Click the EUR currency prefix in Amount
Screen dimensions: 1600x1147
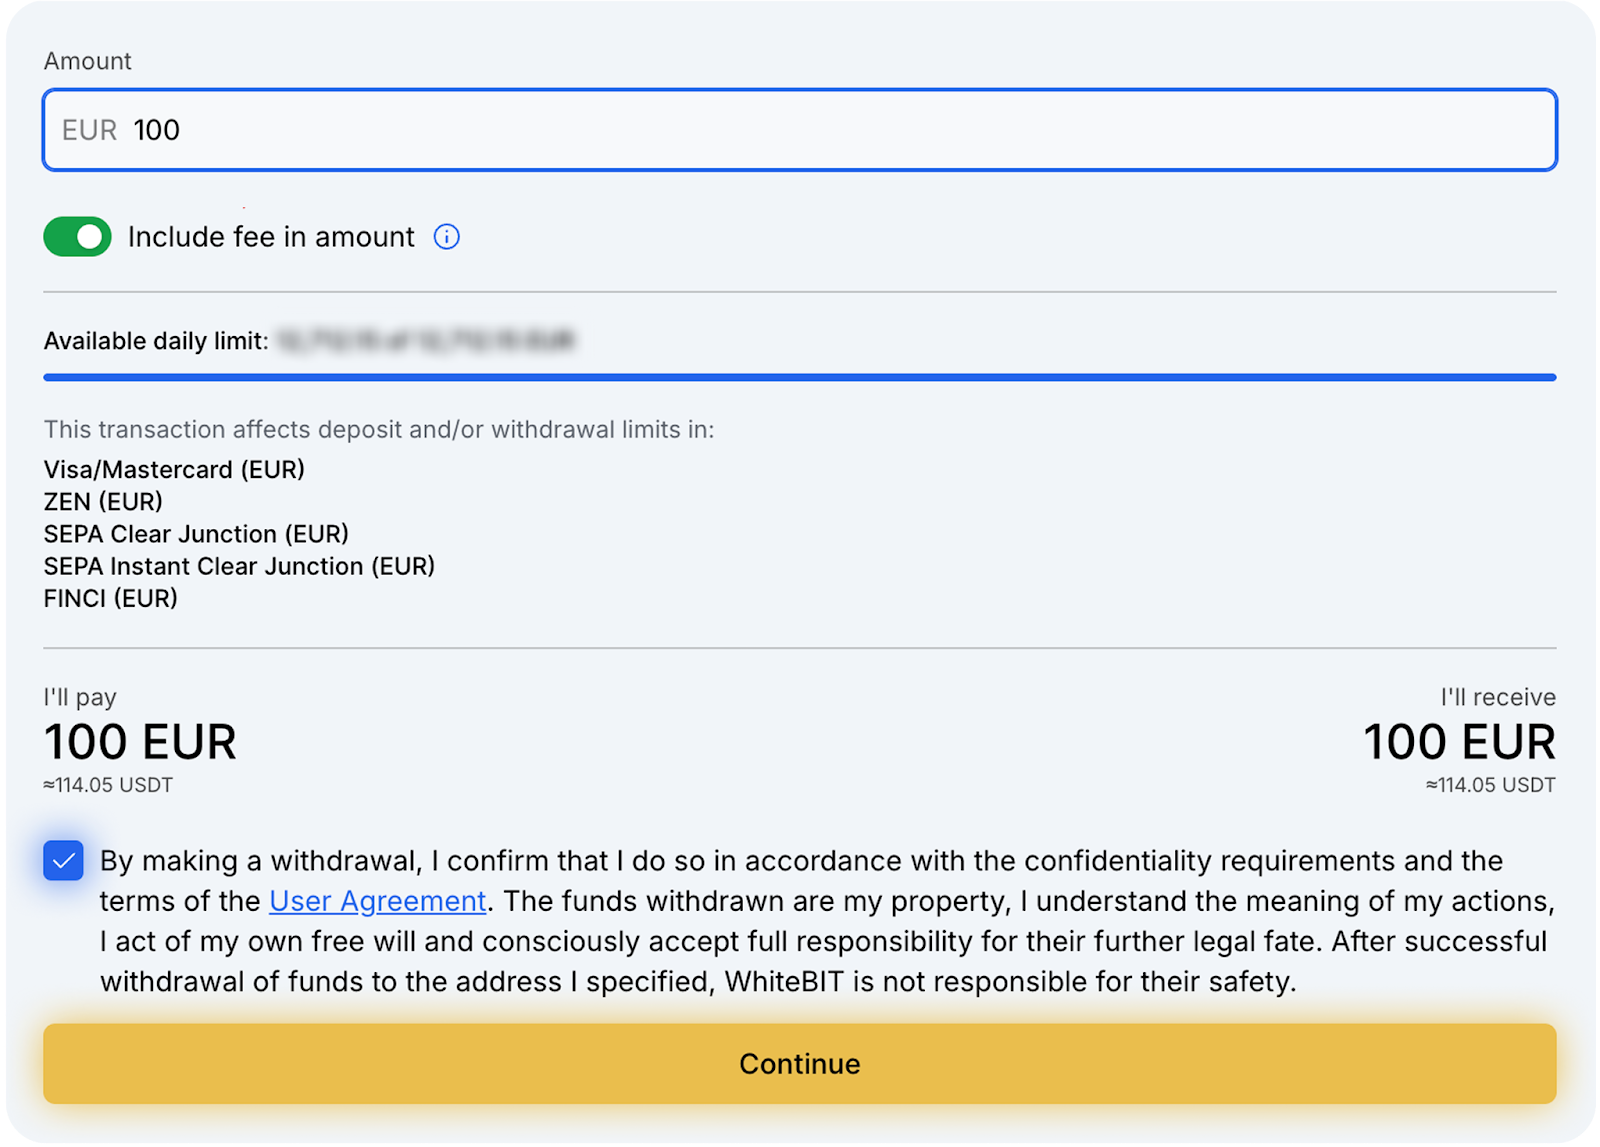coord(89,130)
